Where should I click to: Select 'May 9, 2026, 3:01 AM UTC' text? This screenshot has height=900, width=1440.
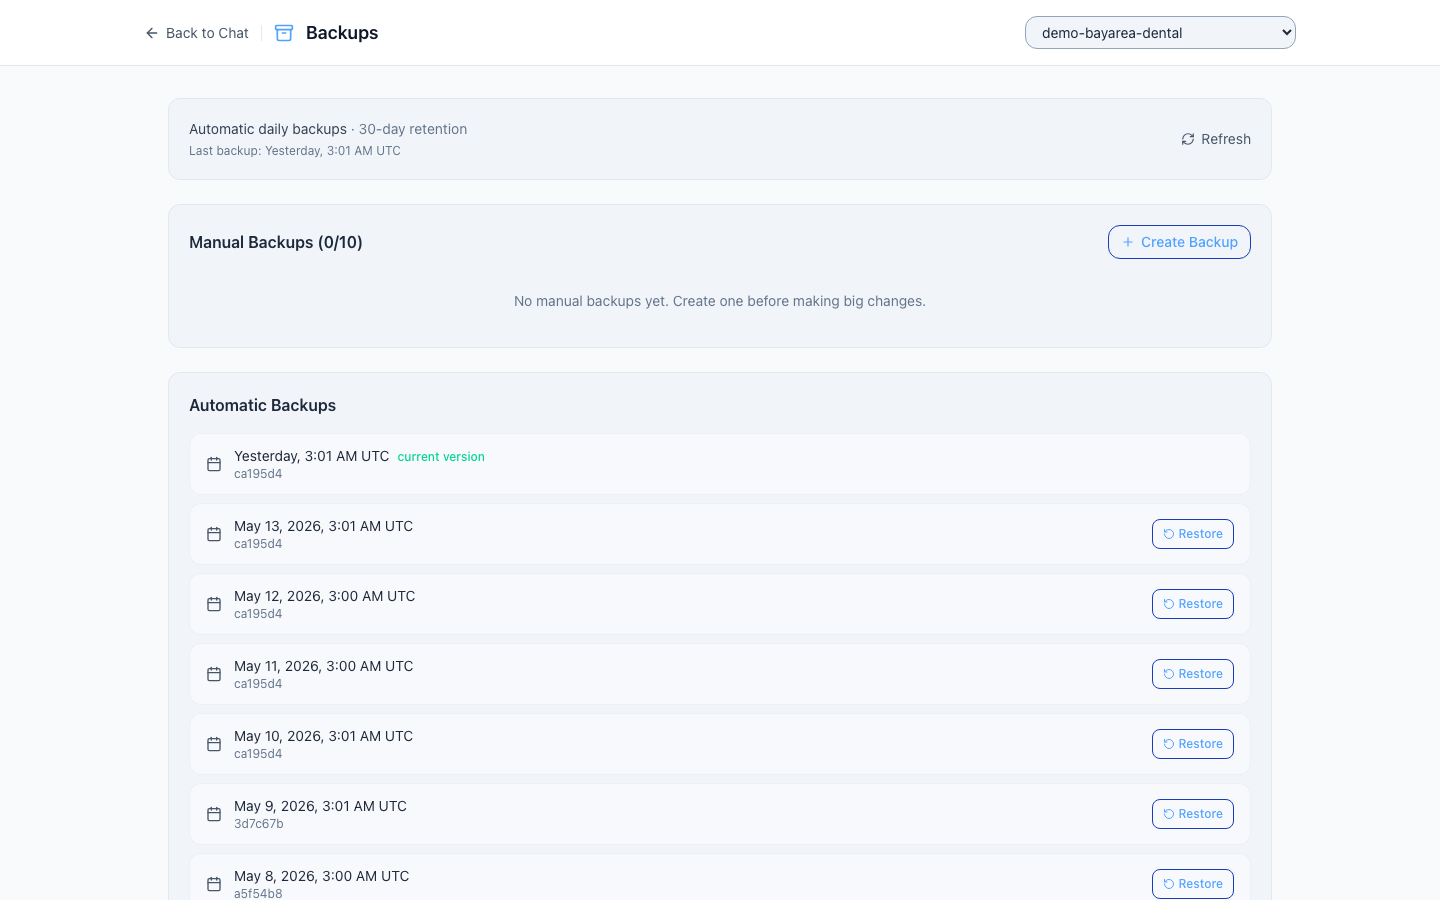[x=320, y=806]
